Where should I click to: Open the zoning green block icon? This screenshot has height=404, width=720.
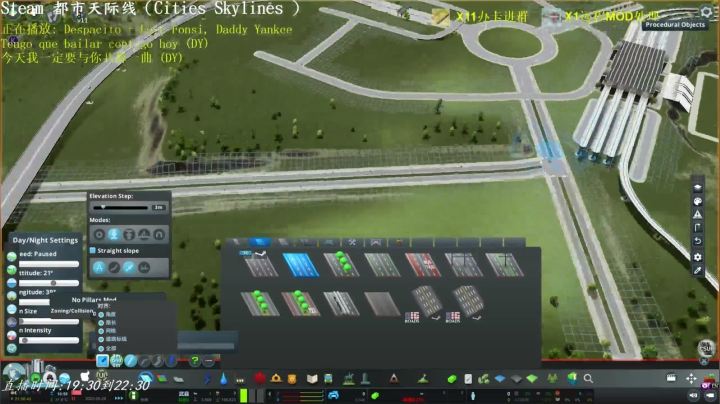452,379
